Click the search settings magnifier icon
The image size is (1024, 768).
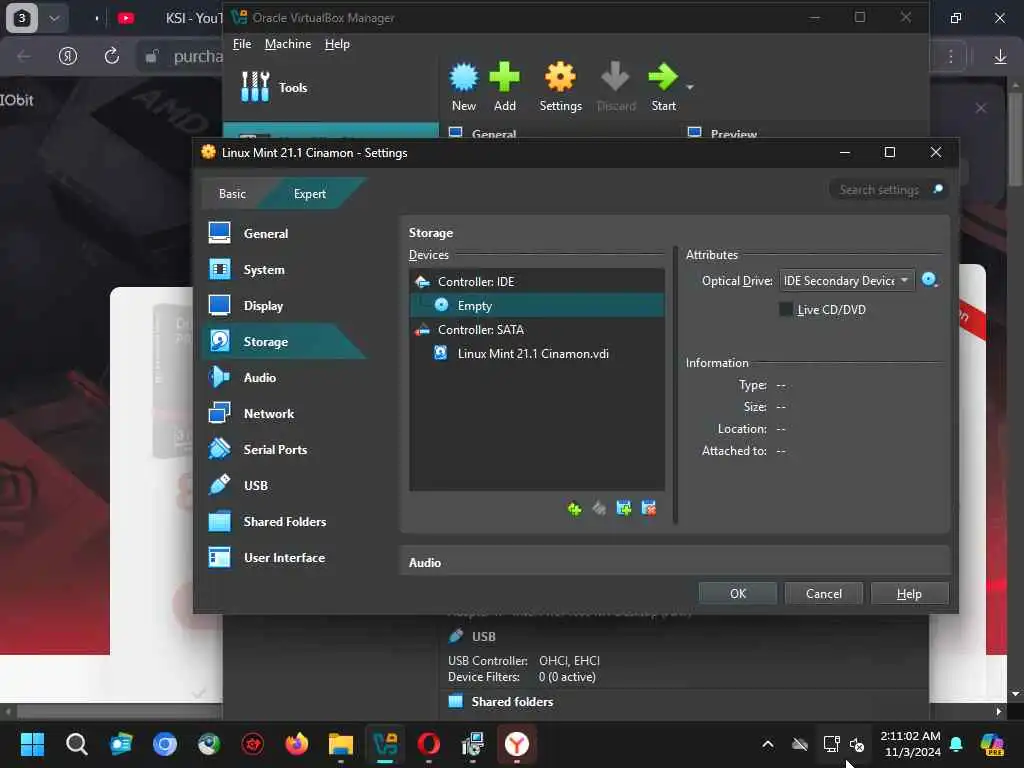[938, 189]
